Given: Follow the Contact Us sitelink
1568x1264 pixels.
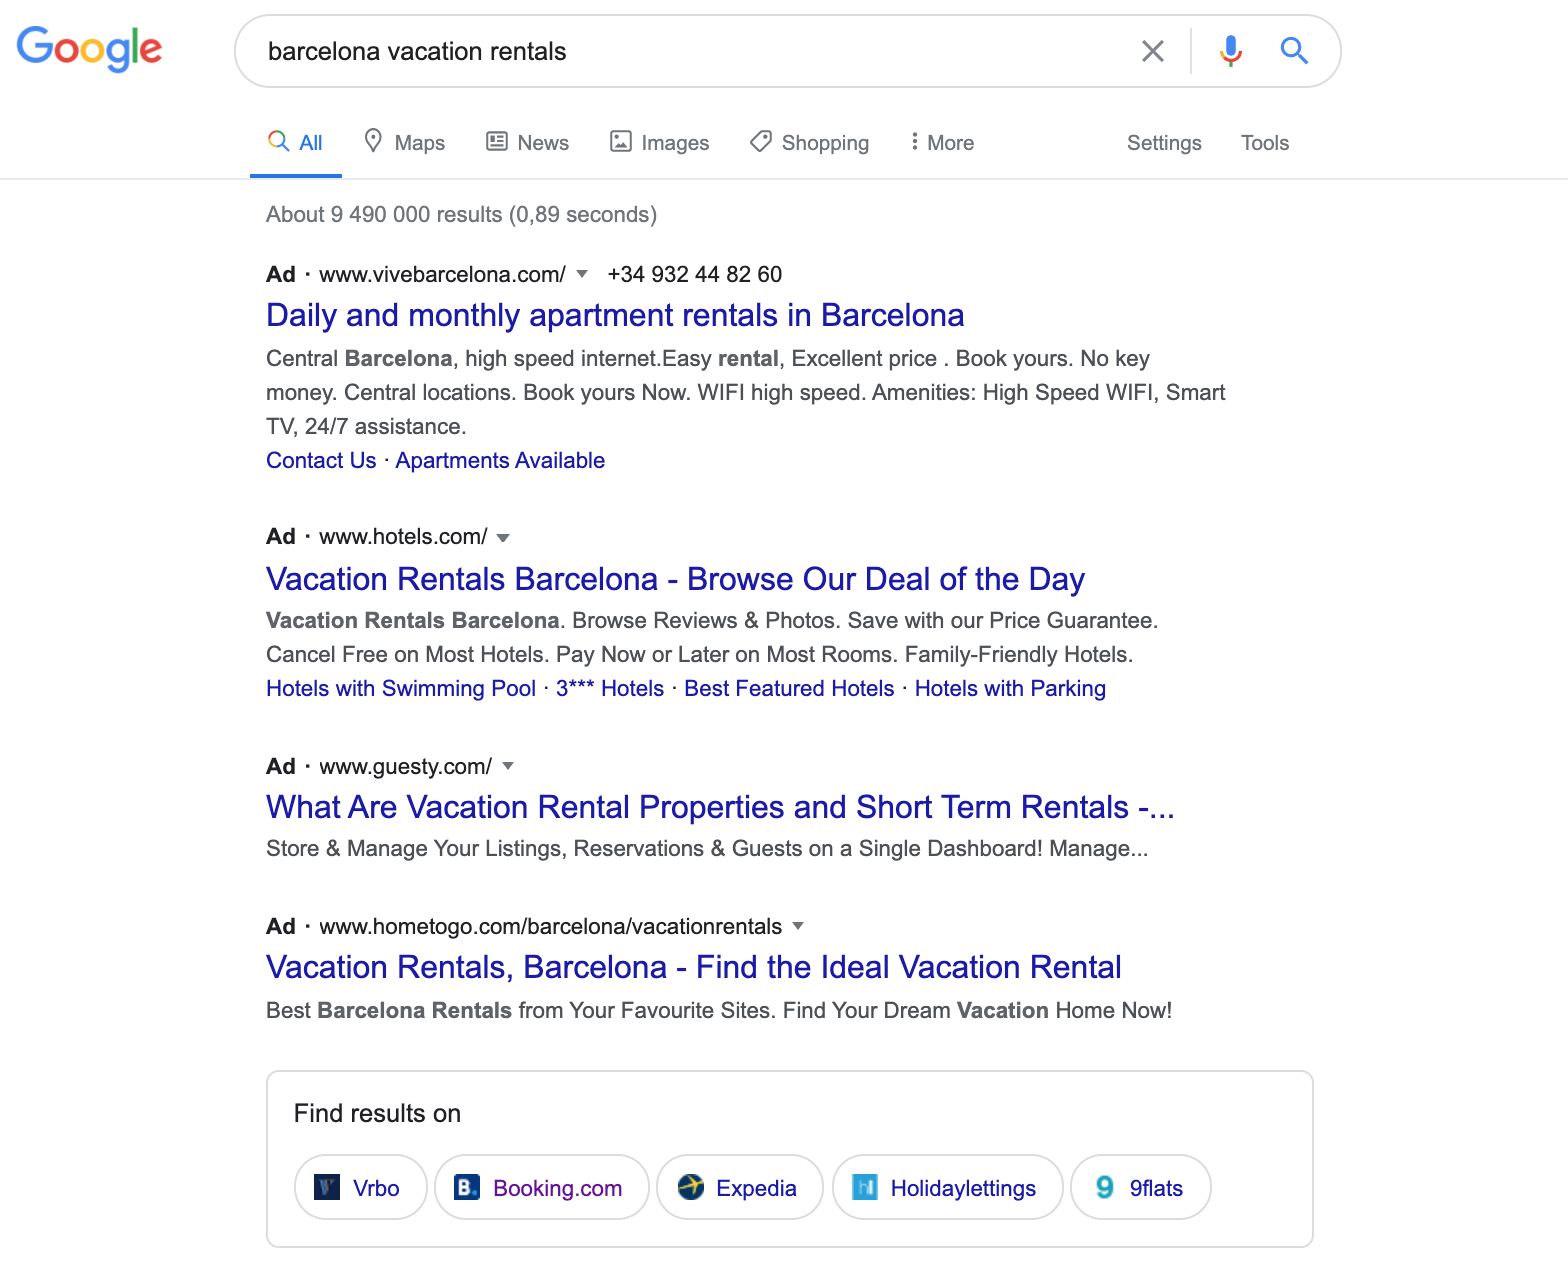Looking at the screenshot, I should coord(321,461).
